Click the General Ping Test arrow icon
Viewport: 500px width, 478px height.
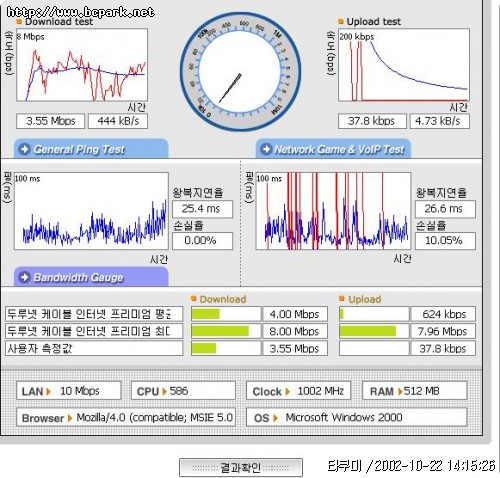coord(24,149)
